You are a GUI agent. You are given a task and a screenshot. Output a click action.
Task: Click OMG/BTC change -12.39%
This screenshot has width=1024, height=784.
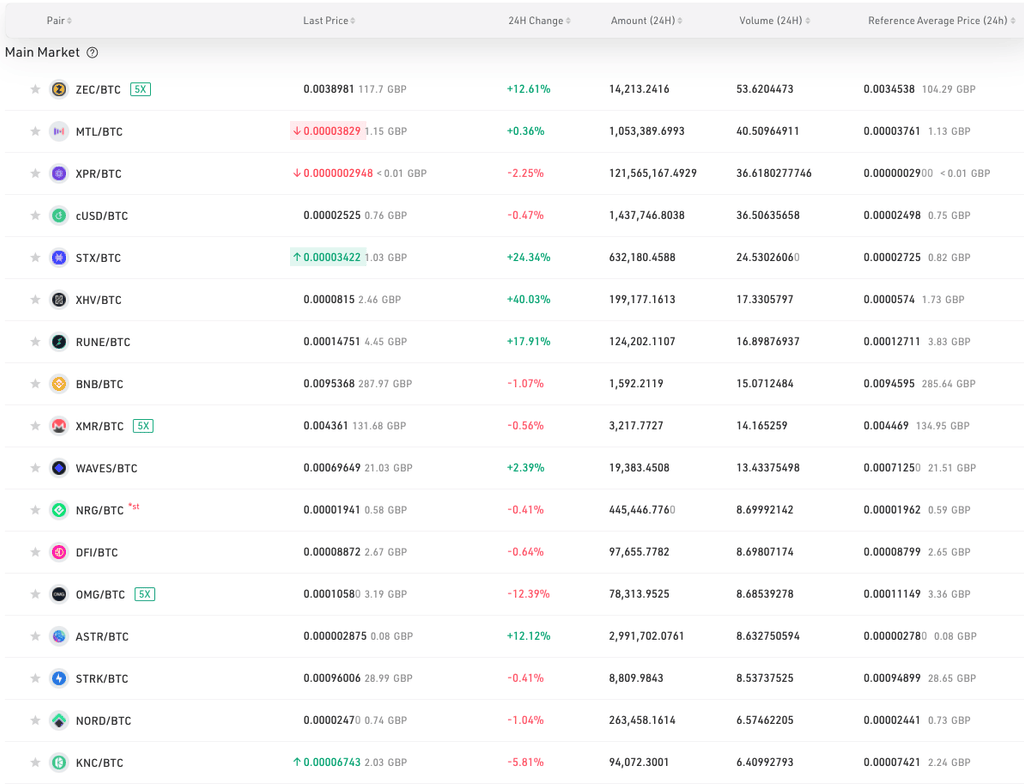click(x=528, y=595)
